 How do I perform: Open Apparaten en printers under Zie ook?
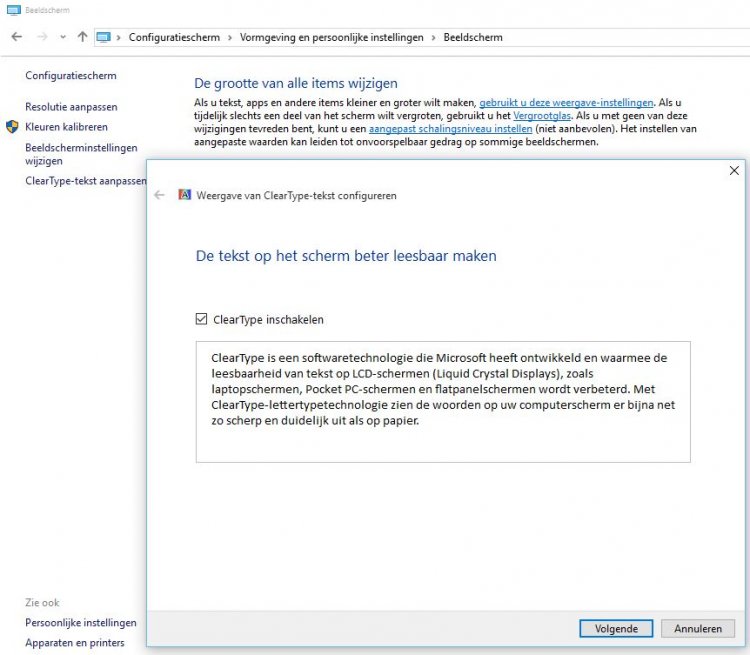tap(75, 643)
